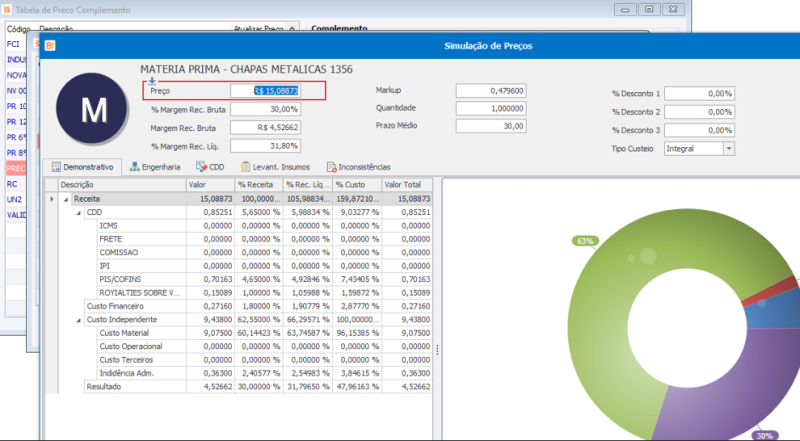The height and width of the screenshot is (441, 800).
Task: Sort by the % Receita column header
Action: (259, 185)
